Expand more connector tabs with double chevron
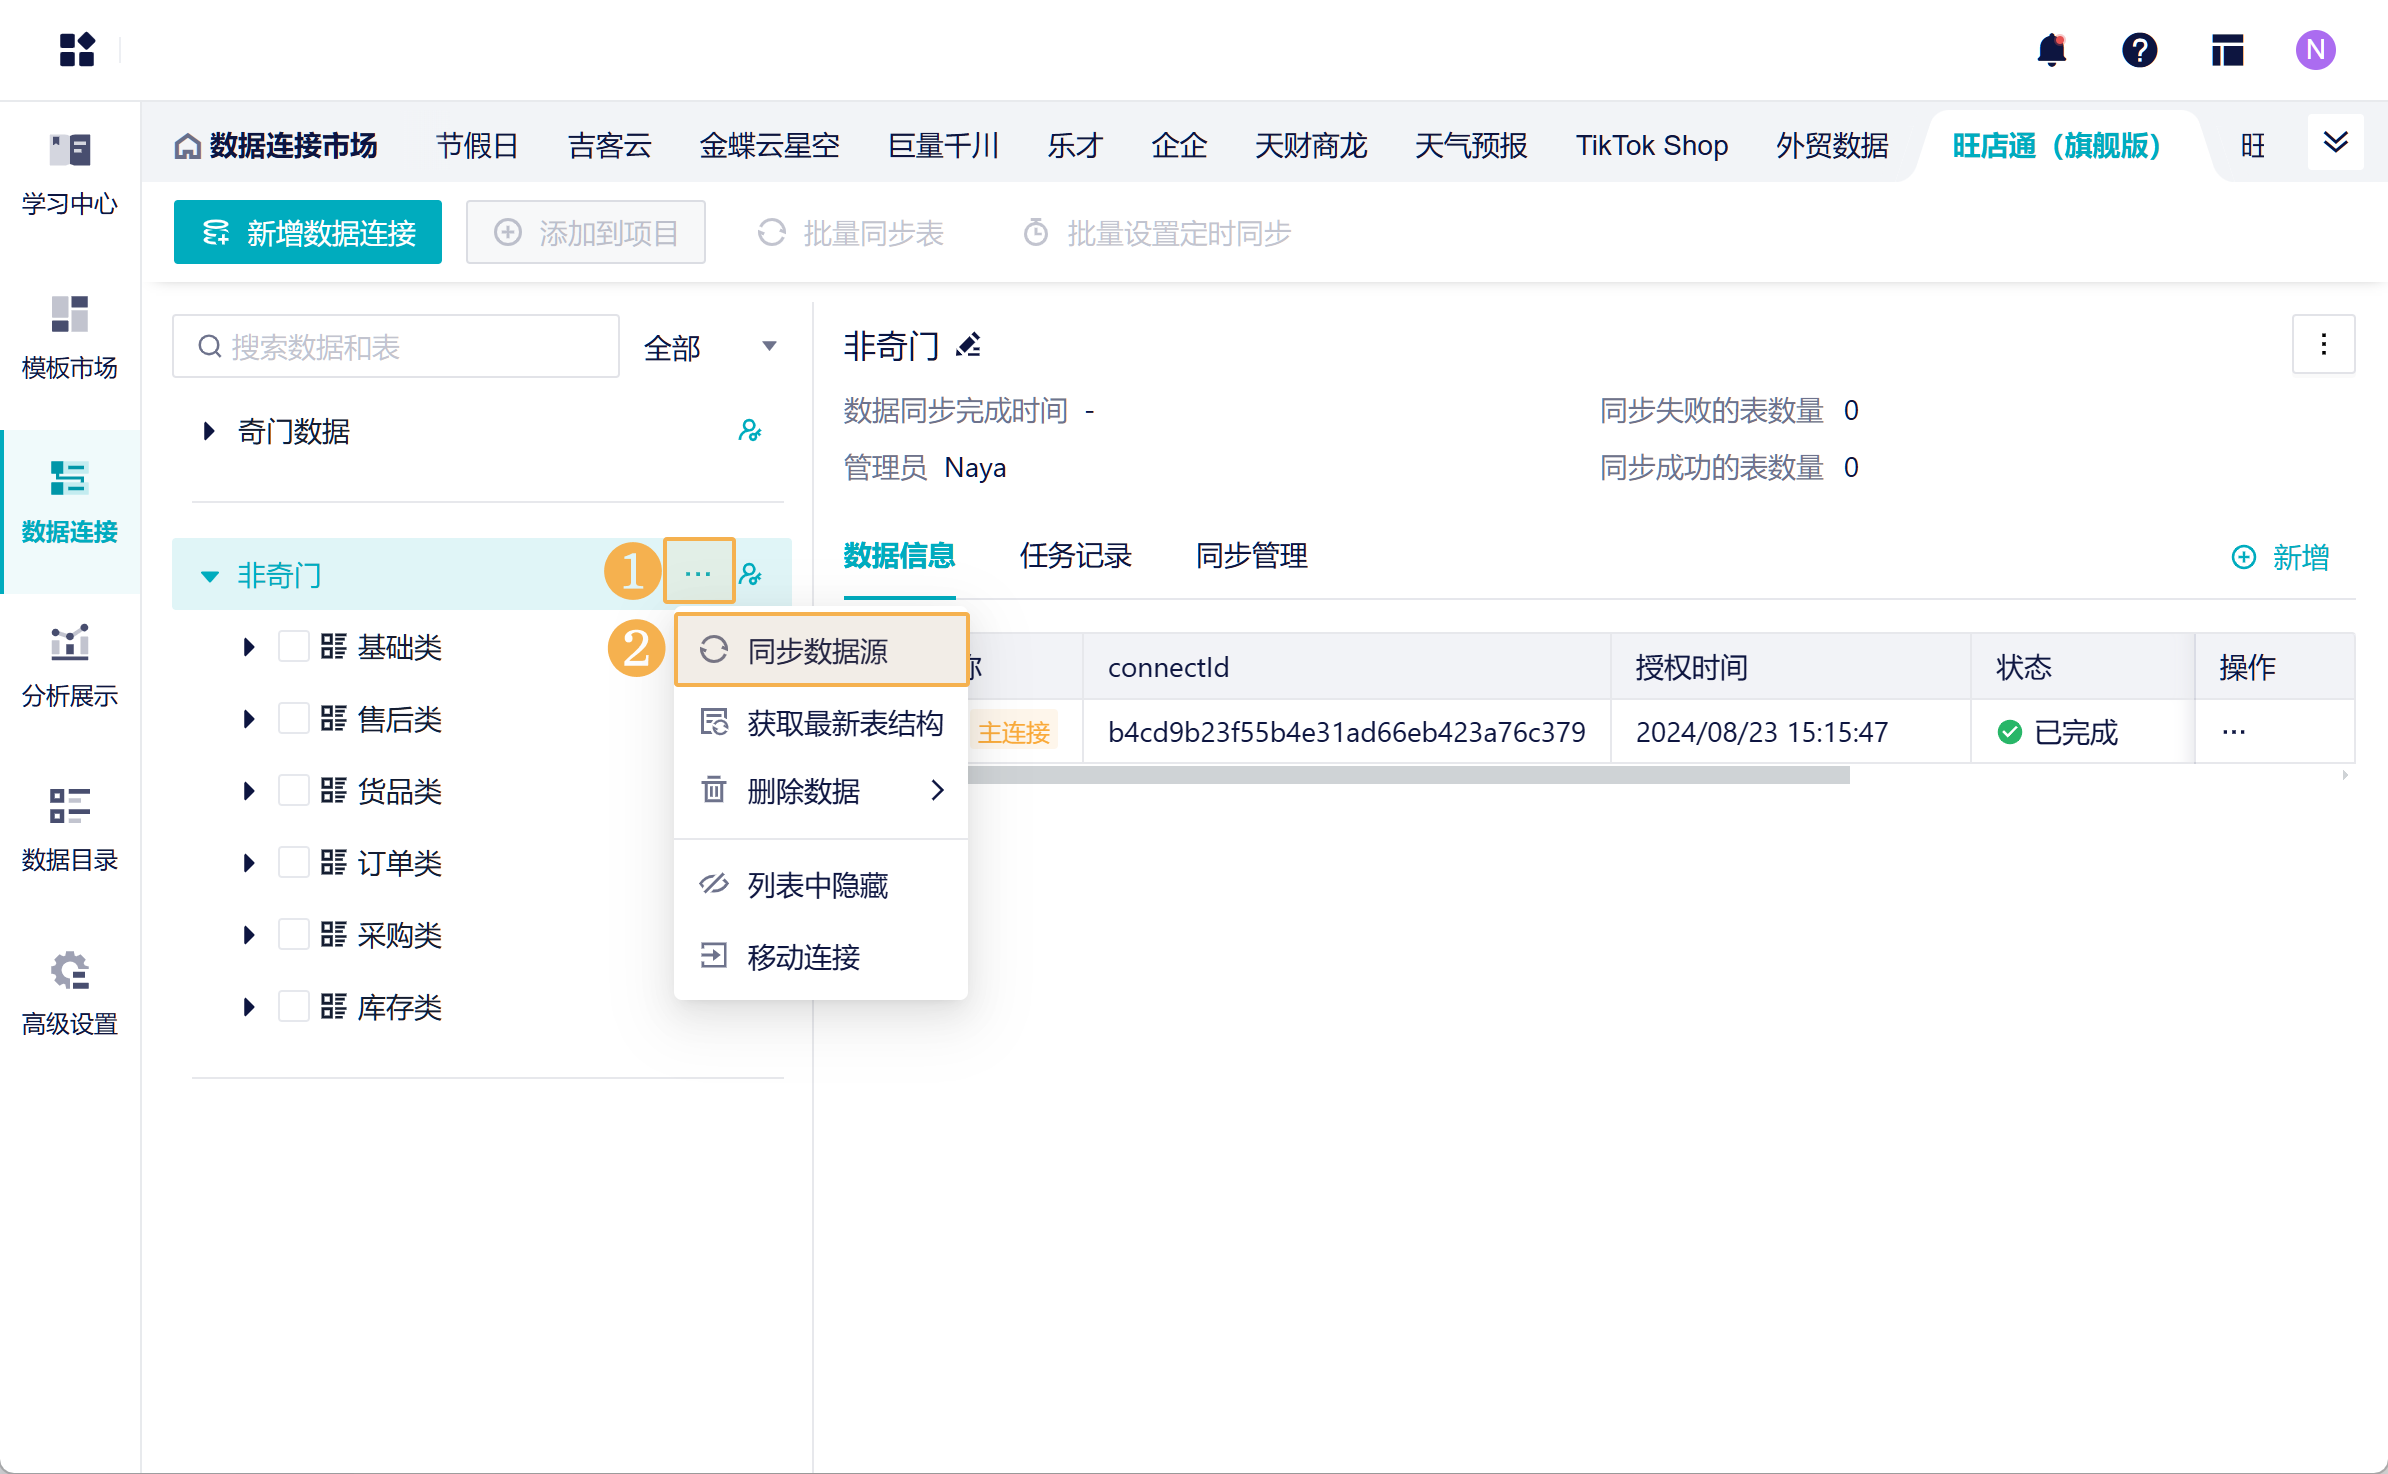The height and width of the screenshot is (1474, 2388). (2335, 142)
